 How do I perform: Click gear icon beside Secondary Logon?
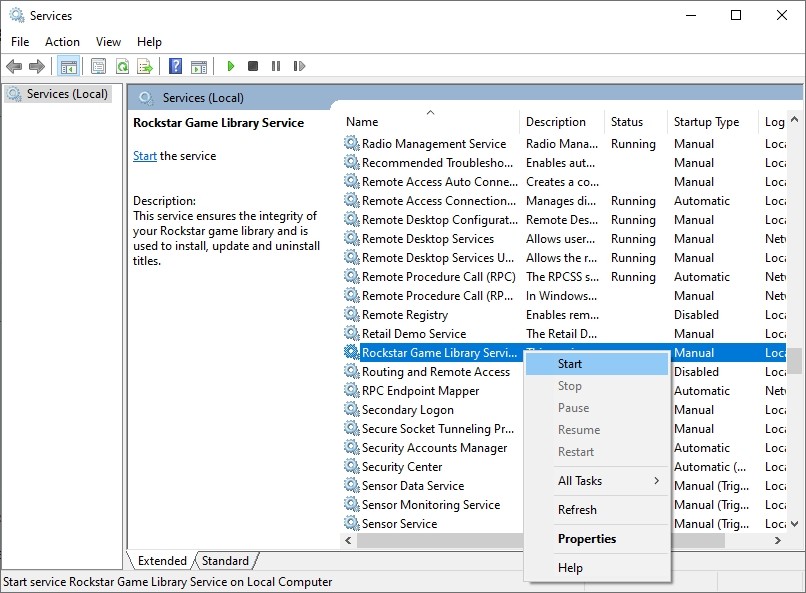(x=352, y=410)
